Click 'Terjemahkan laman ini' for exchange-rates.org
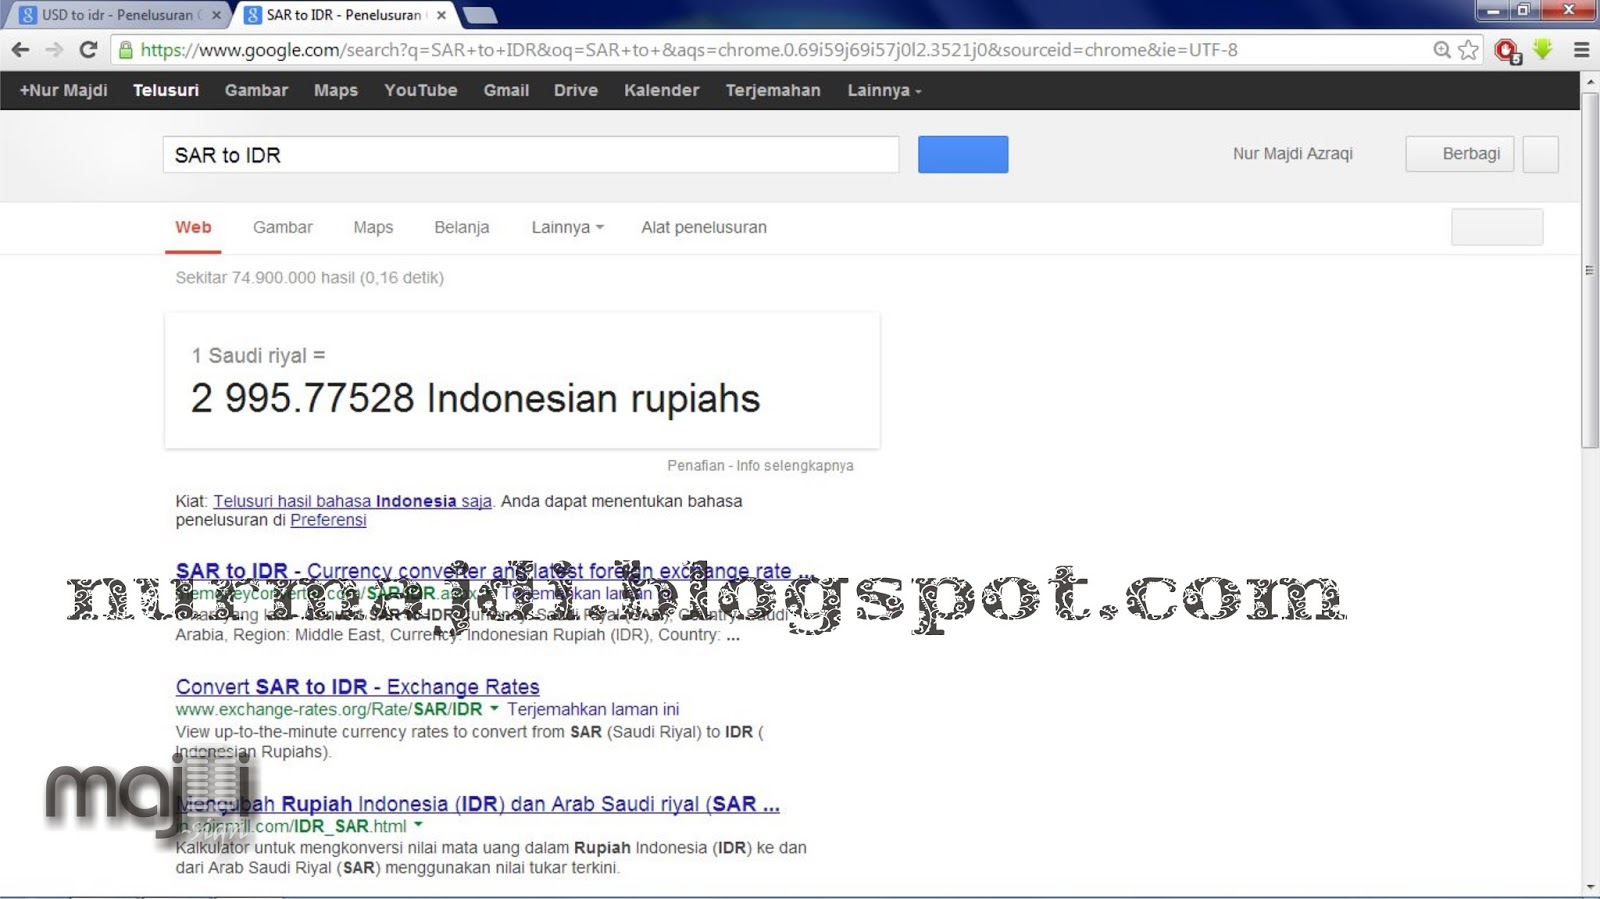 tap(593, 709)
